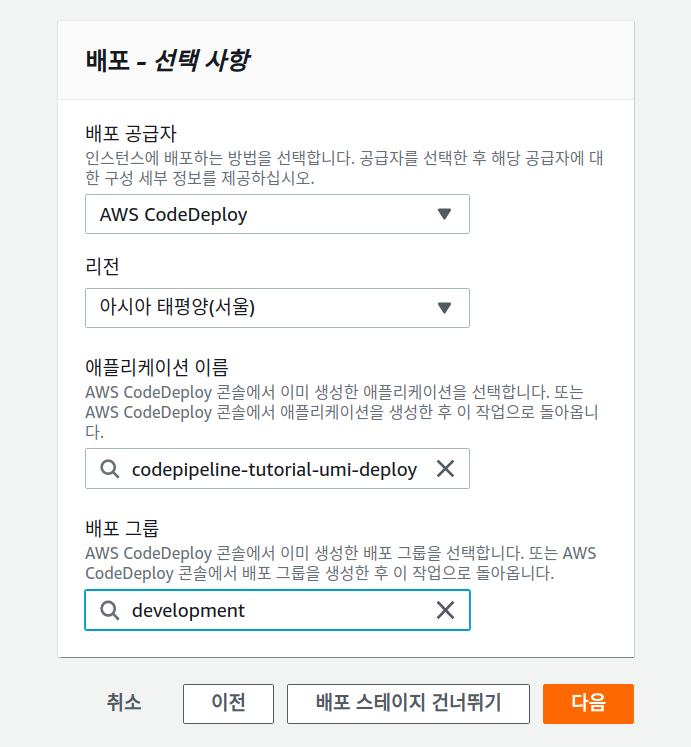Focus the 배포 그룹 input field

point(277,610)
